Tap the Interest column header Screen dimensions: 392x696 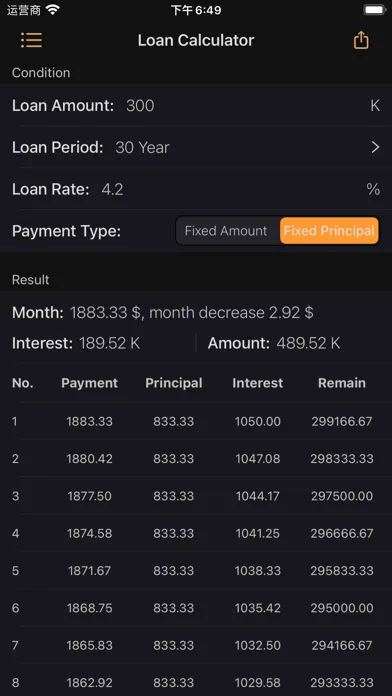257,383
